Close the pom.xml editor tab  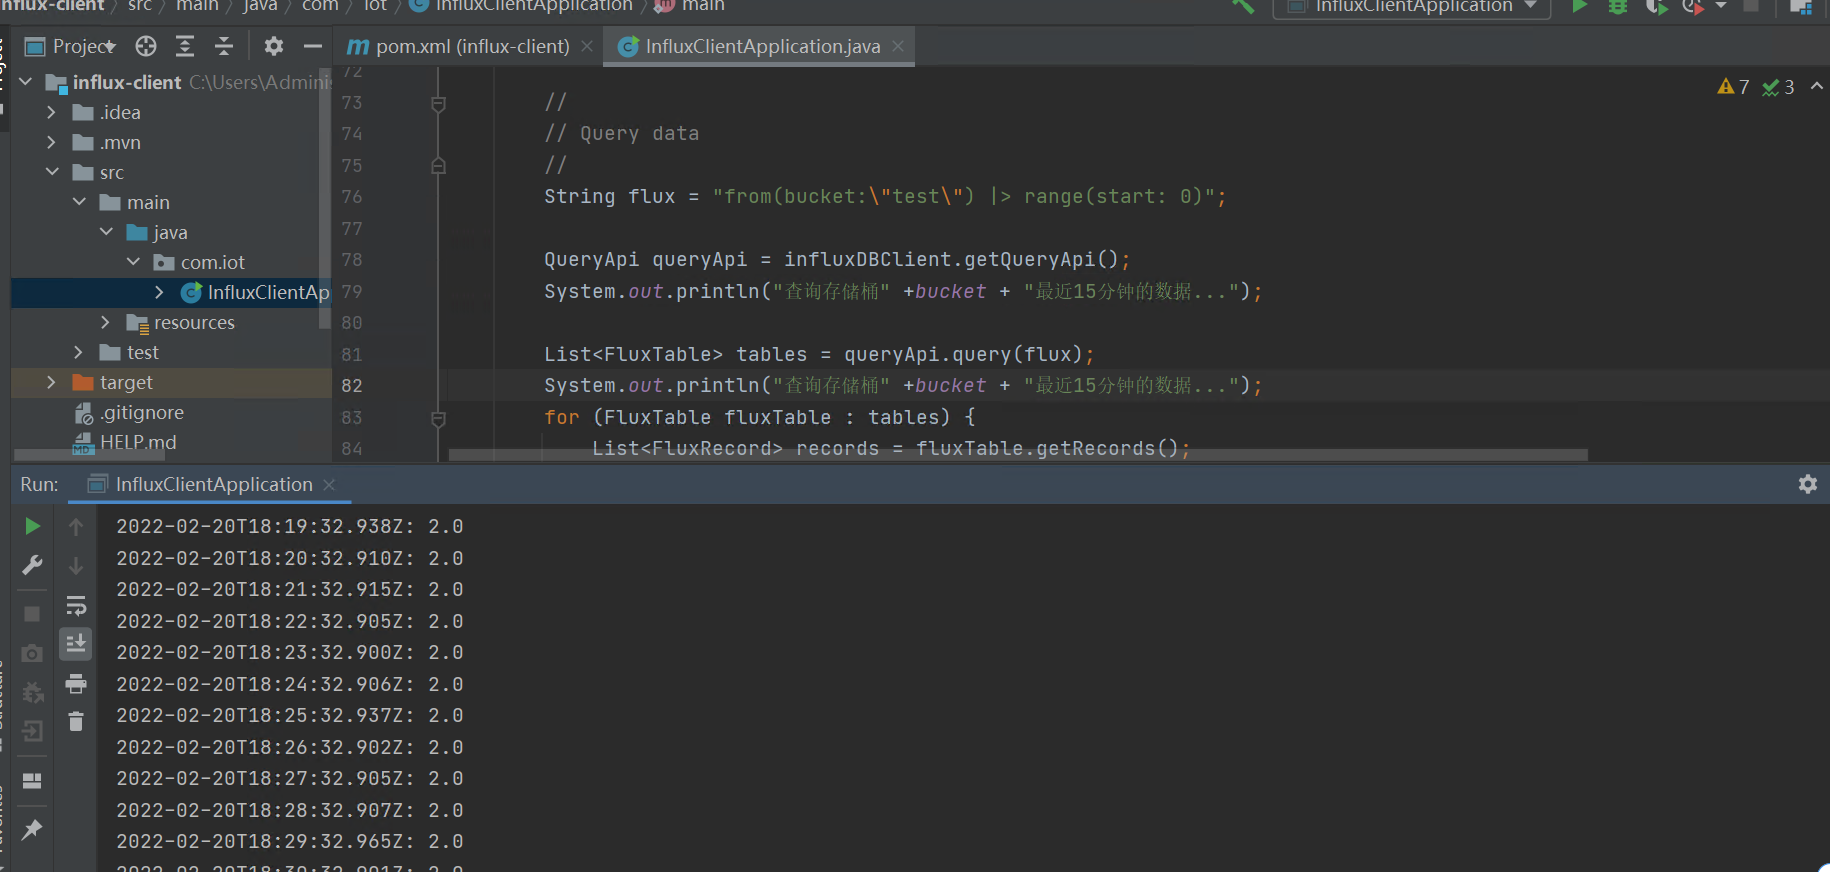pos(587,46)
